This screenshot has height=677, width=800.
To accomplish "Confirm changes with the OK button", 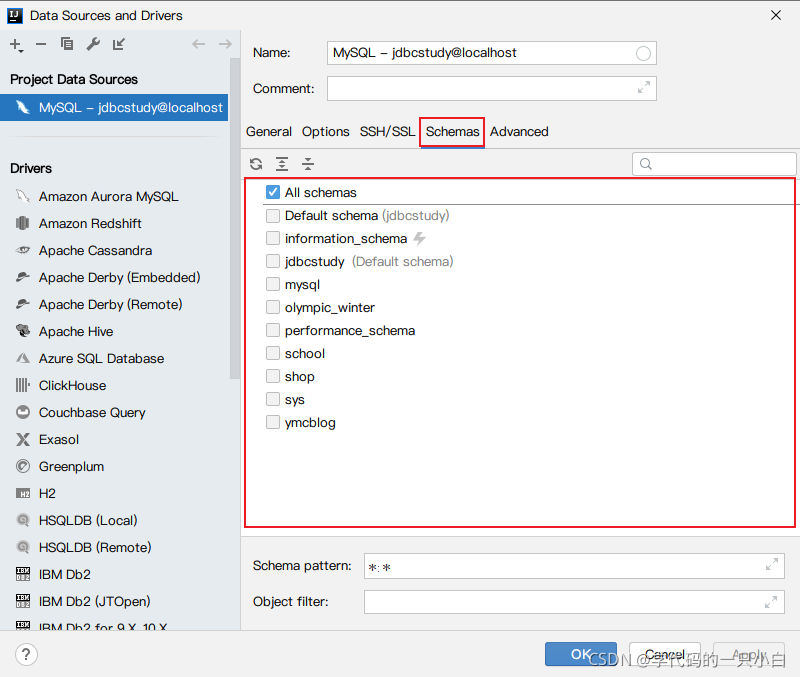I will coord(581,654).
